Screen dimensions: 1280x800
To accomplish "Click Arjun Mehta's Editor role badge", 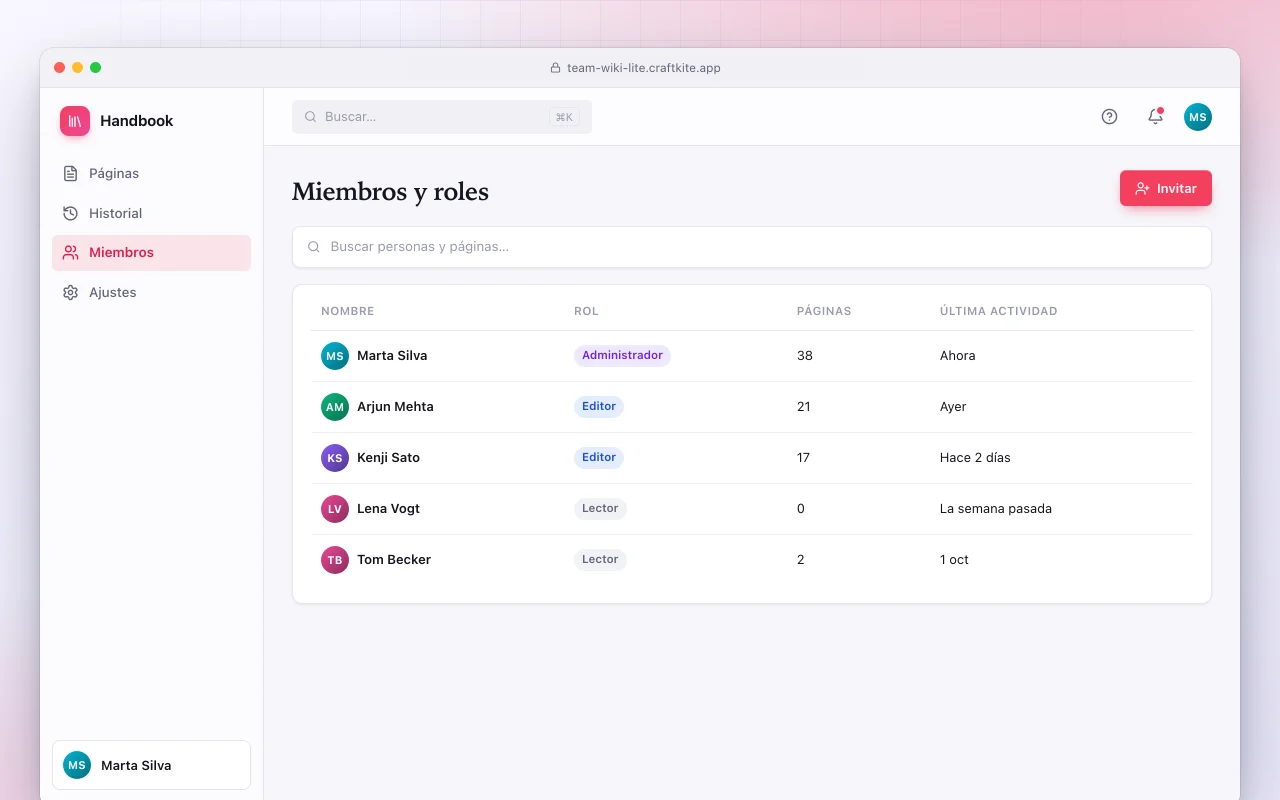I will [x=599, y=407].
